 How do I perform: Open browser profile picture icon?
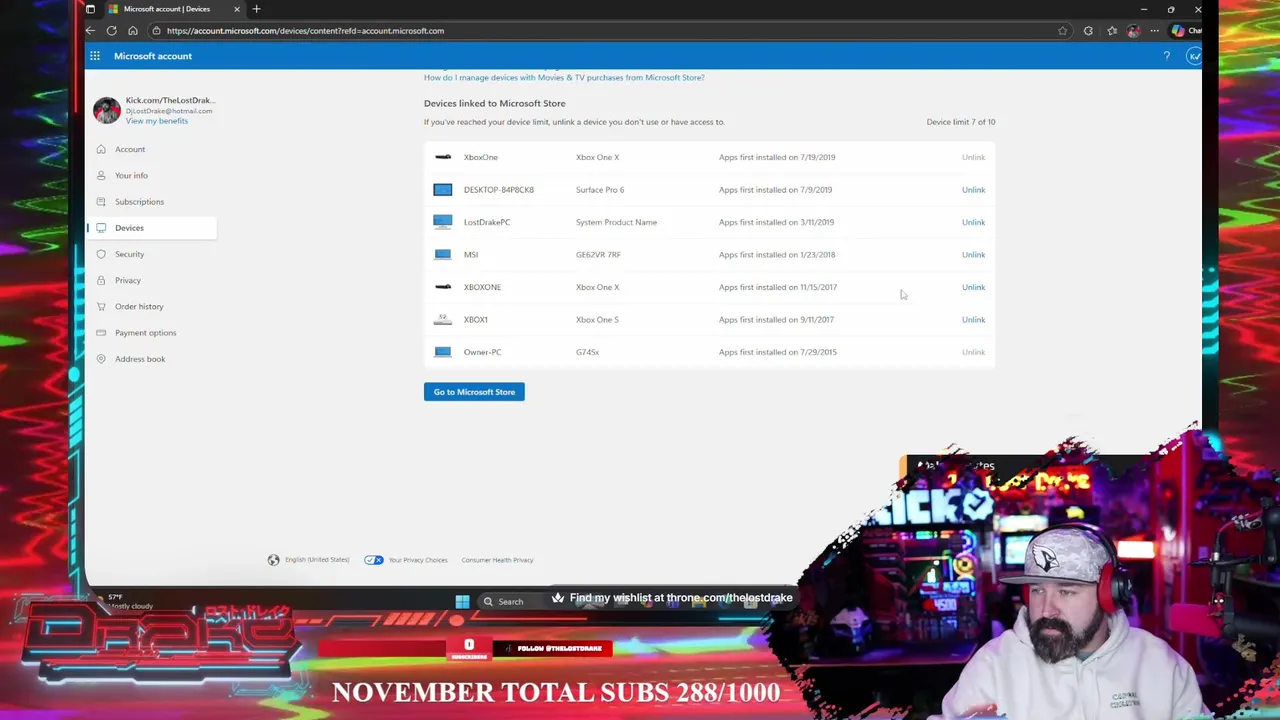point(1133,31)
